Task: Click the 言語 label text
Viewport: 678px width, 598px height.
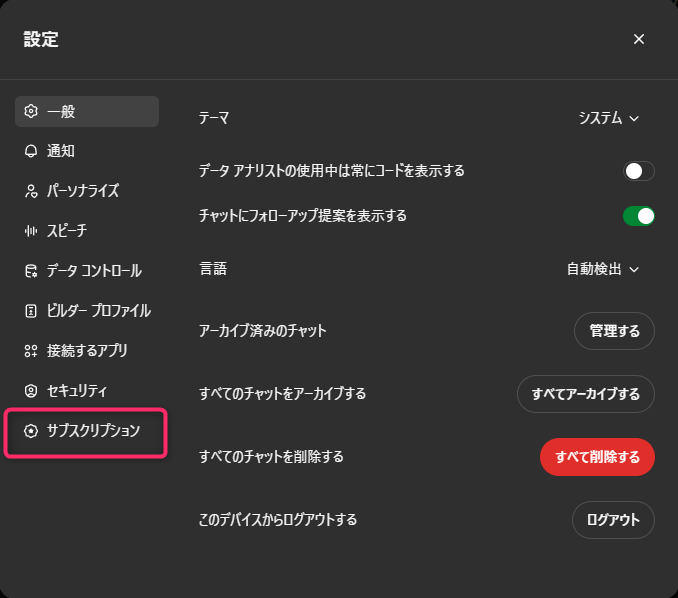Action: (213, 269)
